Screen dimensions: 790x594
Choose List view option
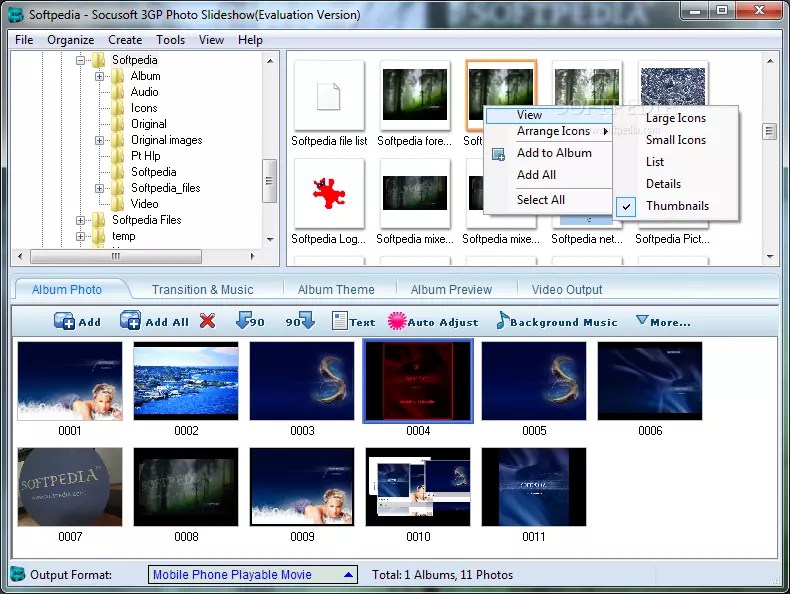[676, 162]
